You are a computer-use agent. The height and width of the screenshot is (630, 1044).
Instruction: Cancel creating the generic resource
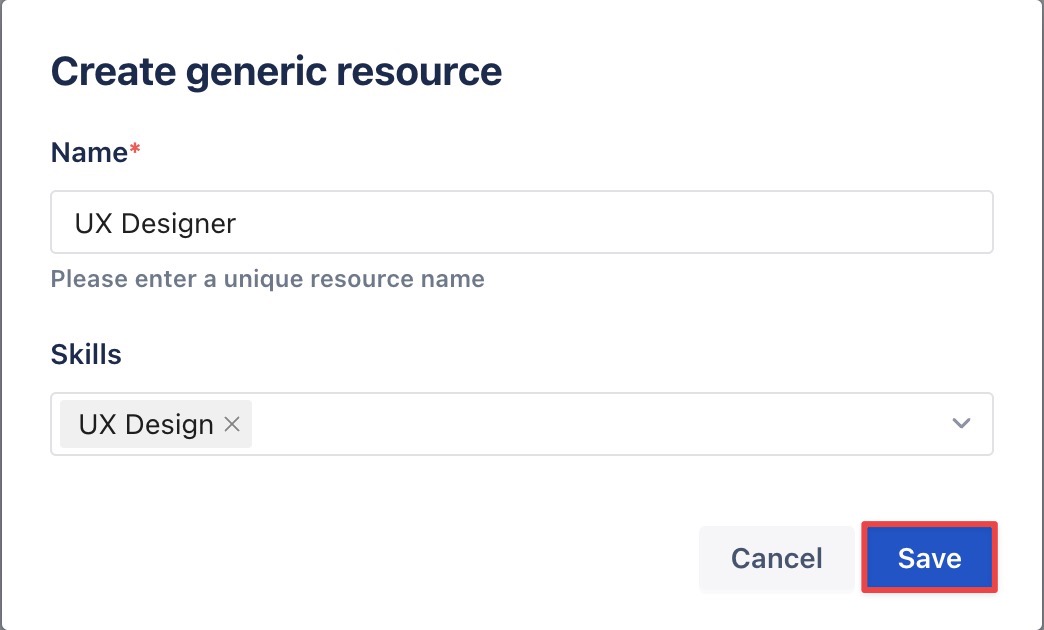776,558
